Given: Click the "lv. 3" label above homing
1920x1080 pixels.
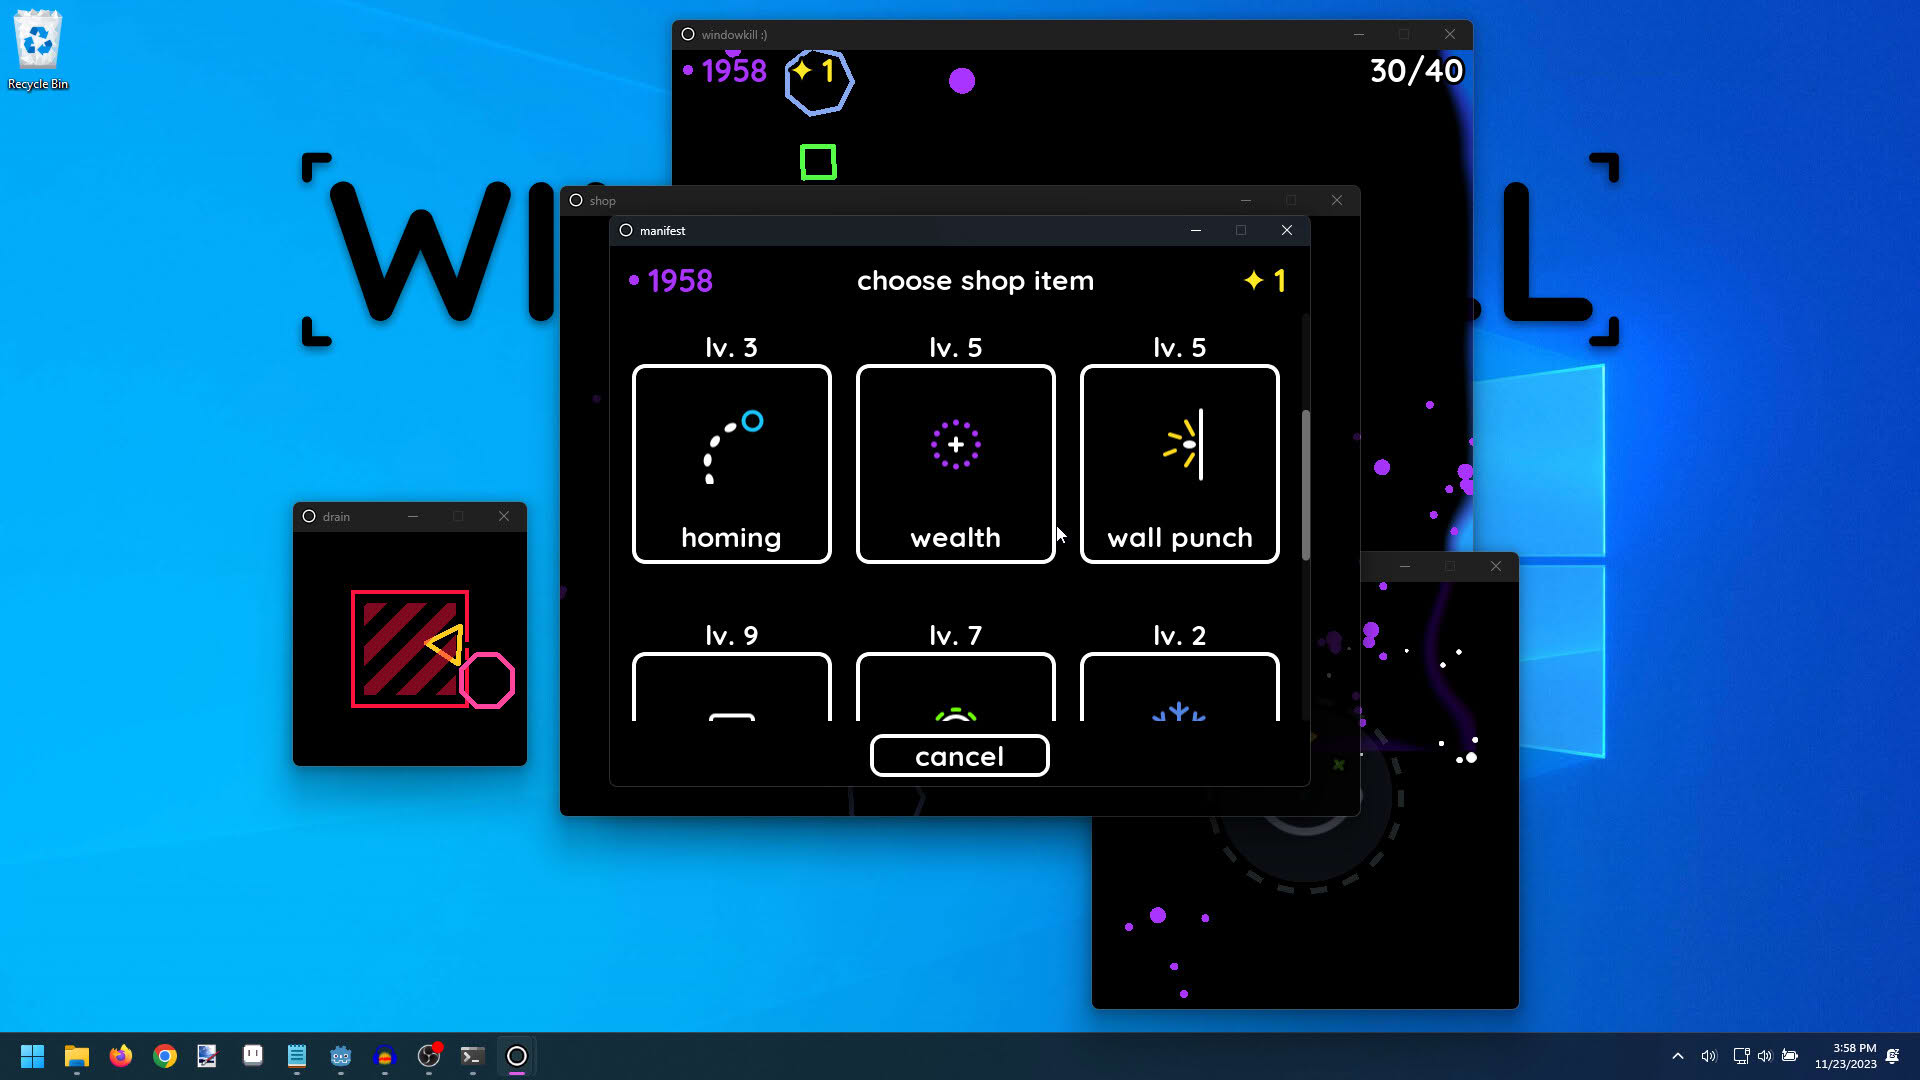Looking at the screenshot, I should [x=731, y=347].
